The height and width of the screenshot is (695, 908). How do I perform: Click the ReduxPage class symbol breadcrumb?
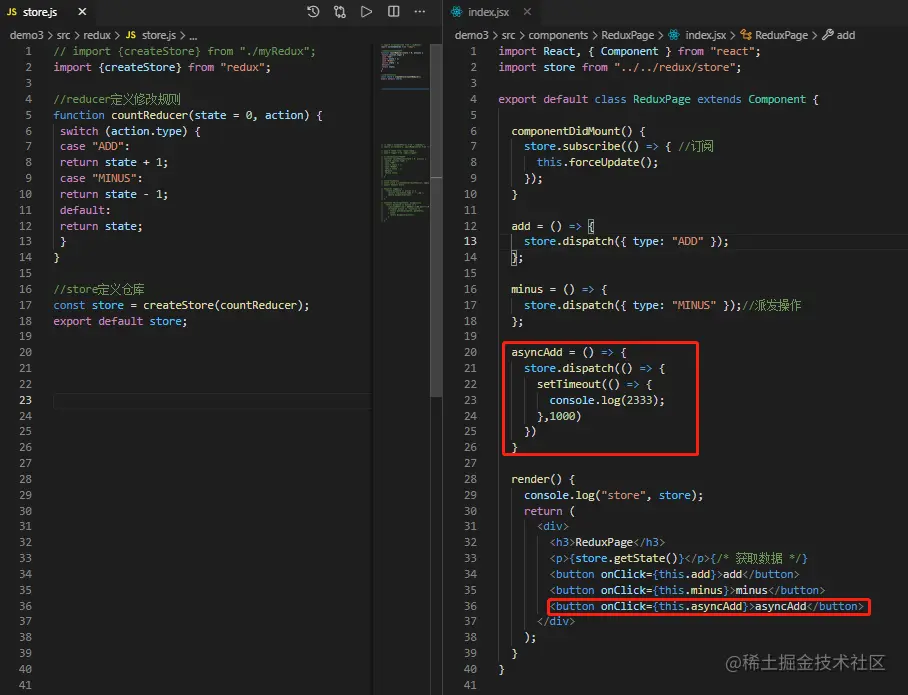[781, 35]
